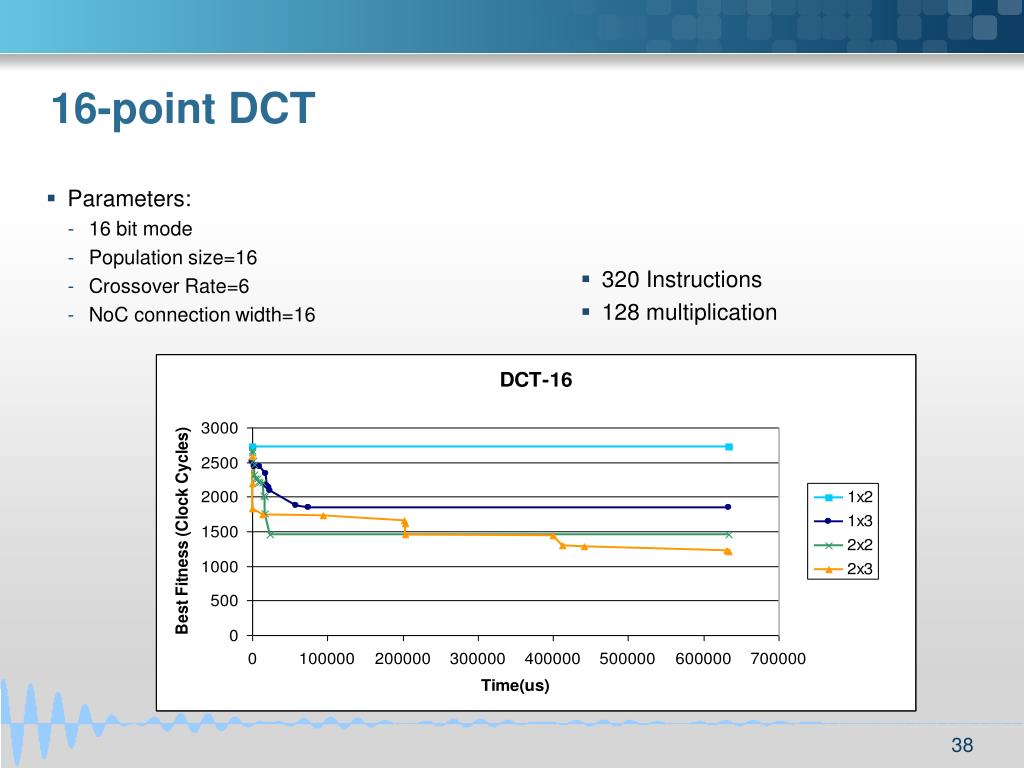Click the x-axis value '700000'
Image resolution: width=1024 pixels, height=768 pixels.
778,659
